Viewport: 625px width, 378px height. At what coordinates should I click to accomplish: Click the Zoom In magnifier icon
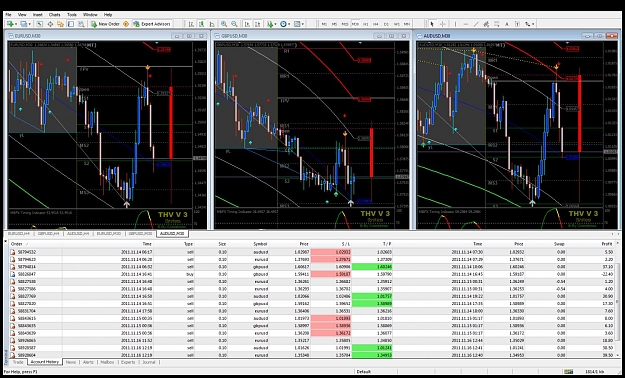tap(224, 24)
